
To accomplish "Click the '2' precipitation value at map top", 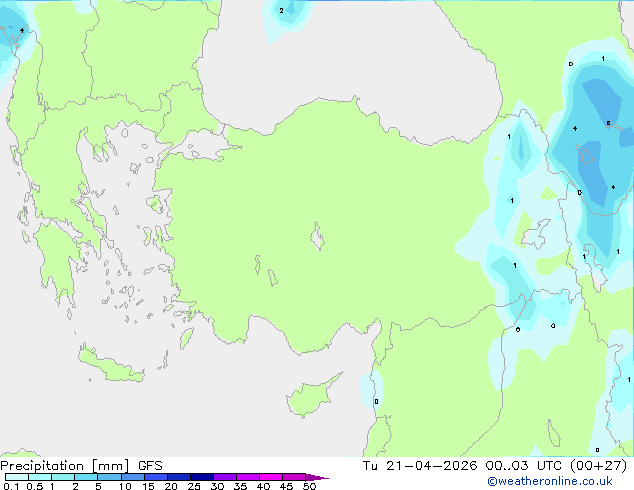I will click(x=281, y=11).
